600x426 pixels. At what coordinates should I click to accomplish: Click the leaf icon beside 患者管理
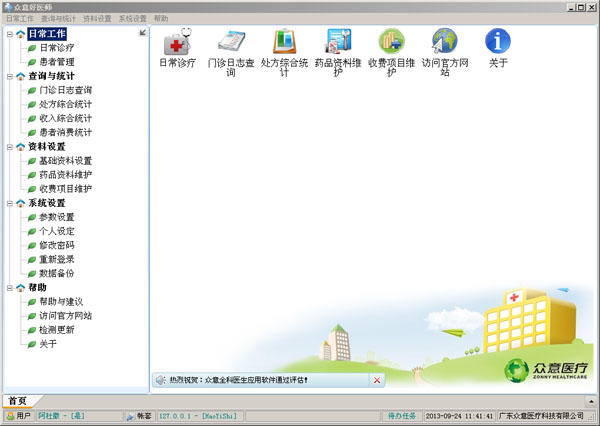[32, 62]
